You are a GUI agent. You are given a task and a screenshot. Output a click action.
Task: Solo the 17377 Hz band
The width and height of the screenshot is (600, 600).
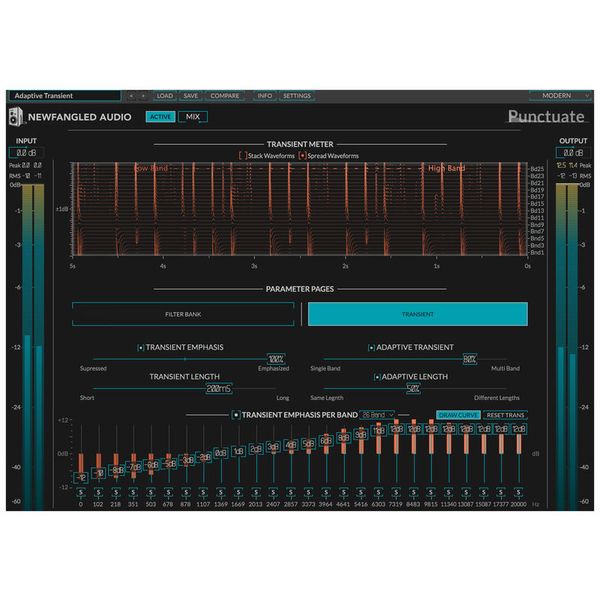[x=501, y=492]
